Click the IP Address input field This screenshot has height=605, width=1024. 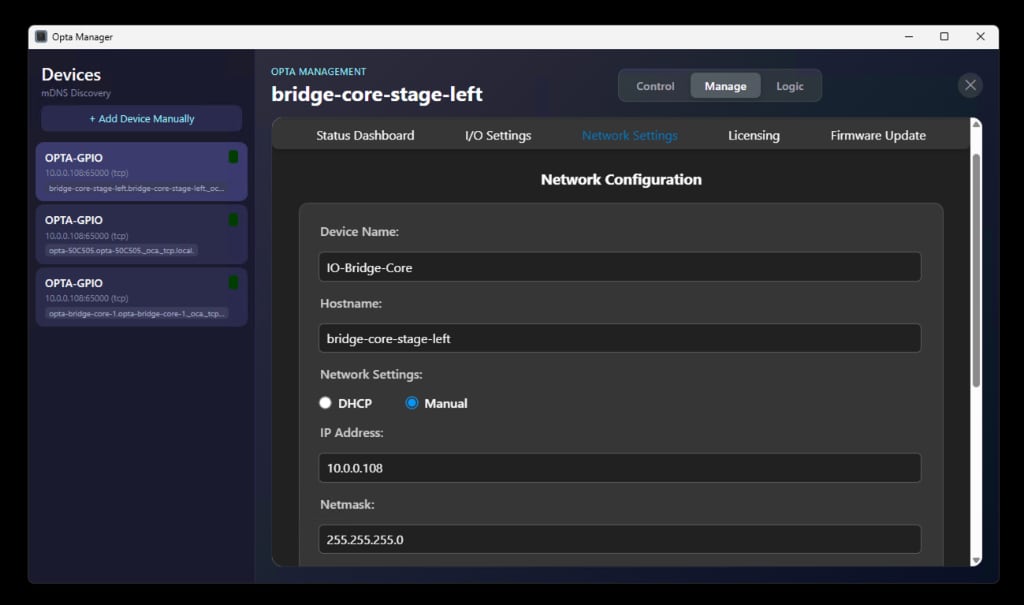tap(620, 468)
